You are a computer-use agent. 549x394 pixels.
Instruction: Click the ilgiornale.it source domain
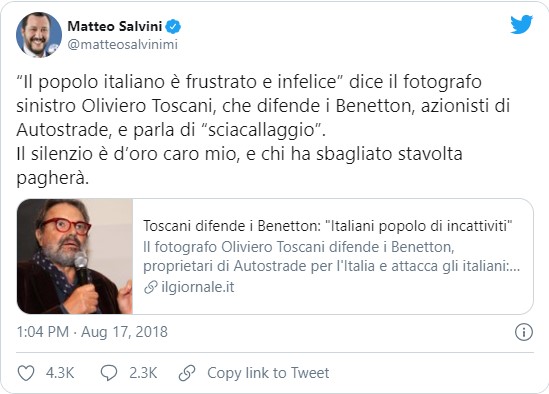(197, 287)
